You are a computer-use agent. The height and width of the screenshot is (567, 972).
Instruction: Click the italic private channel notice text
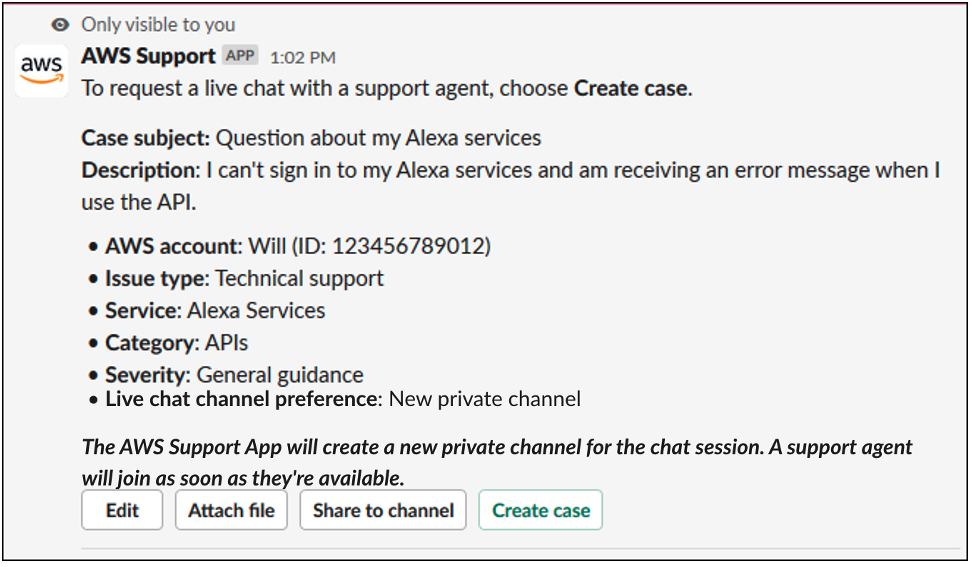pyautogui.click(x=497, y=447)
